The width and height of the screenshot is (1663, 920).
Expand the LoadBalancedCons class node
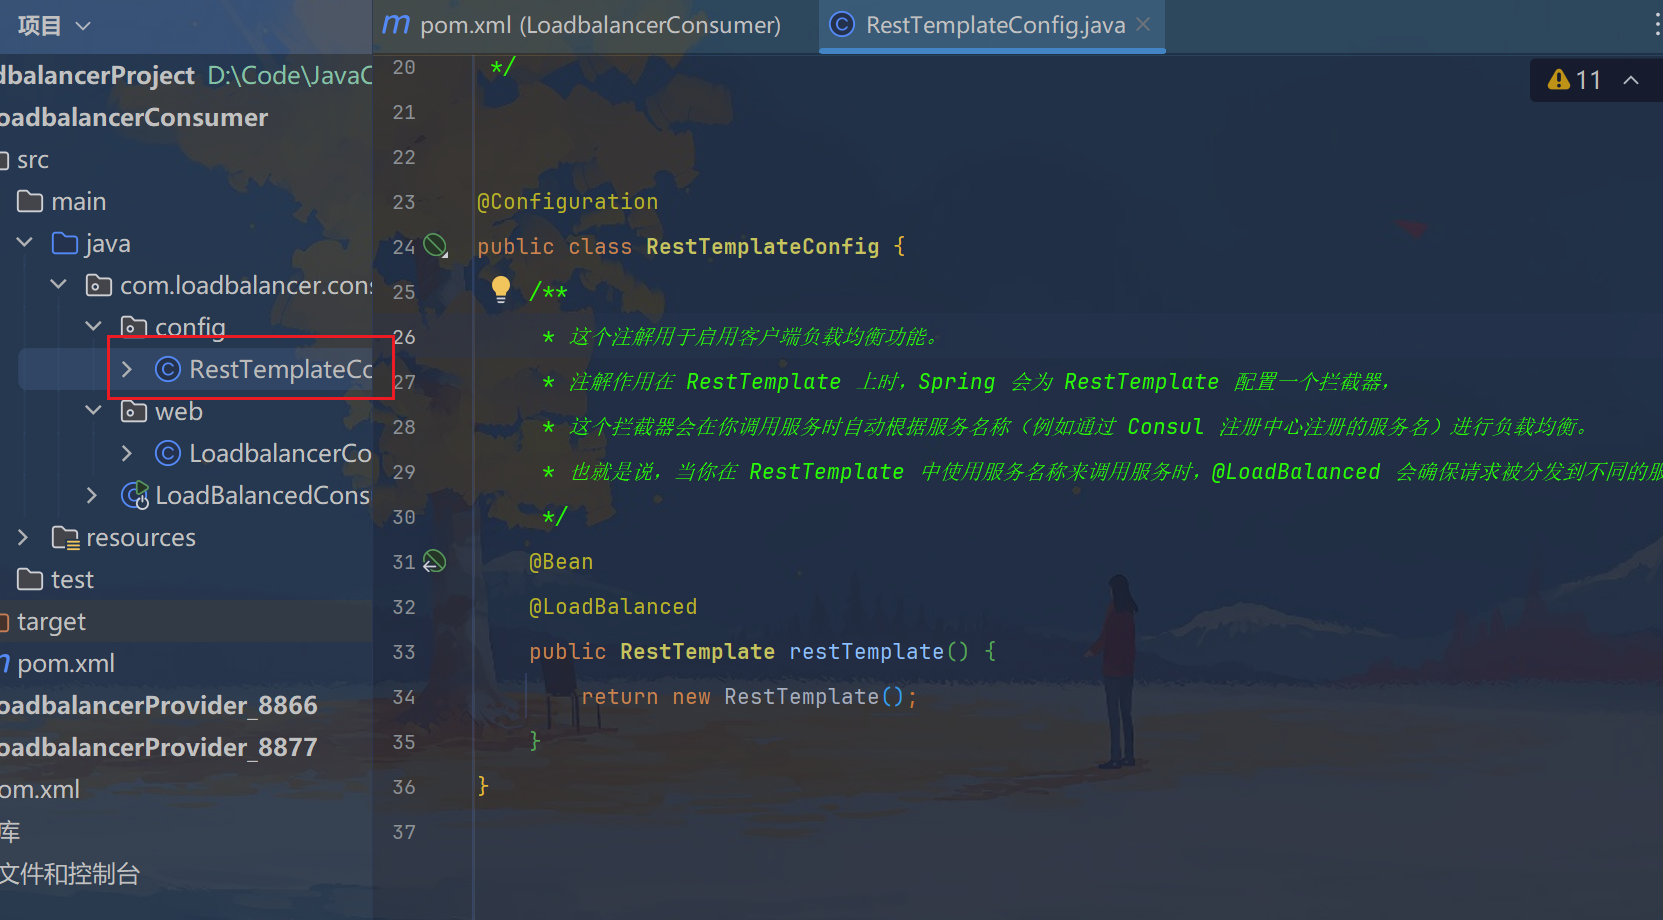click(93, 495)
